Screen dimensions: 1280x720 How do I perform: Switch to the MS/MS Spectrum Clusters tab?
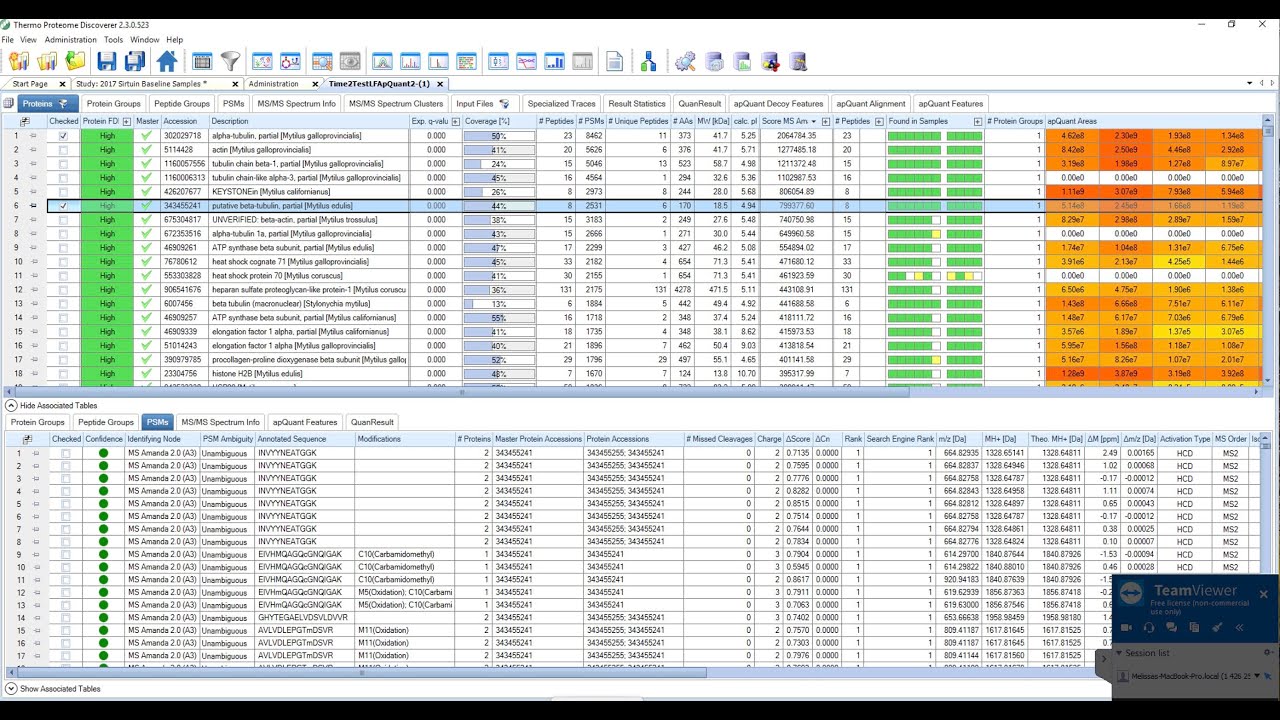point(396,103)
